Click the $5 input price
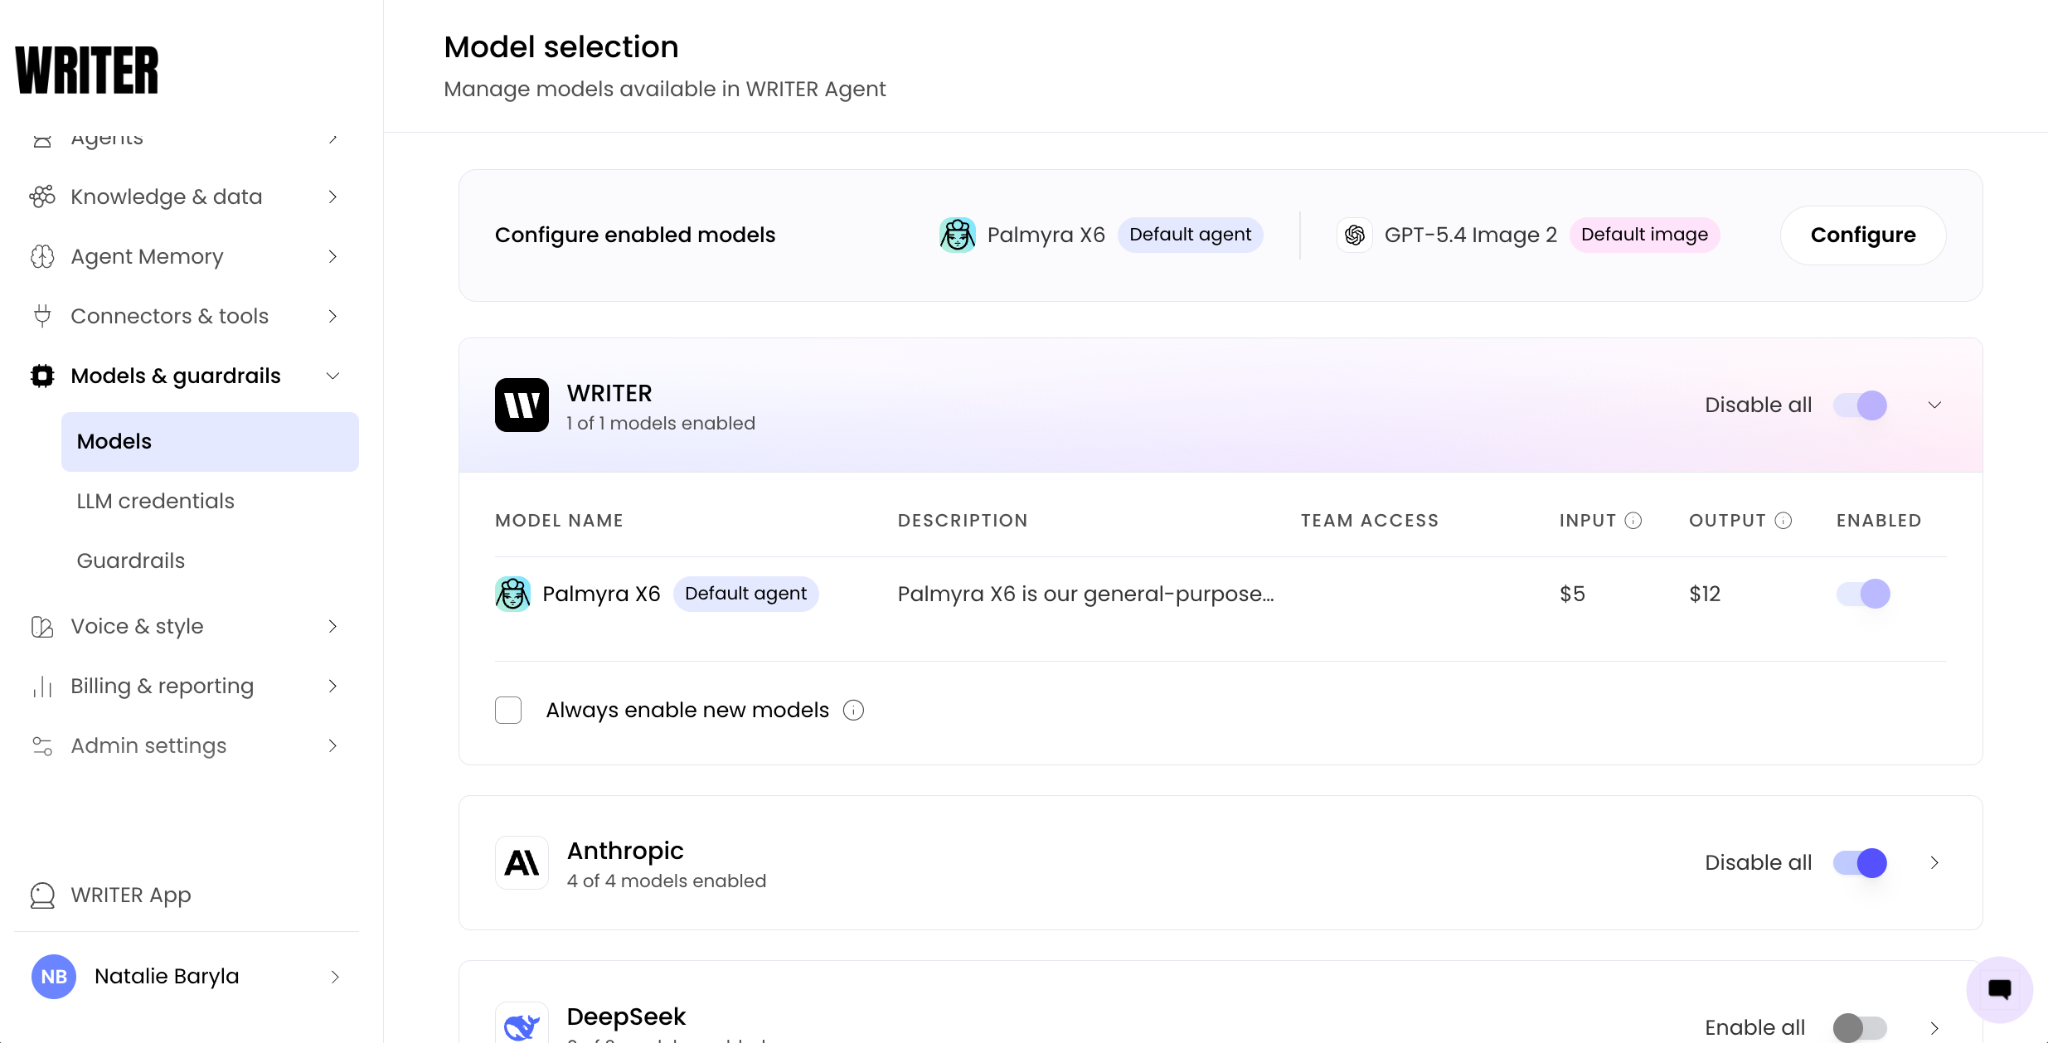The height and width of the screenshot is (1043, 2048). [x=1572, y=594]
